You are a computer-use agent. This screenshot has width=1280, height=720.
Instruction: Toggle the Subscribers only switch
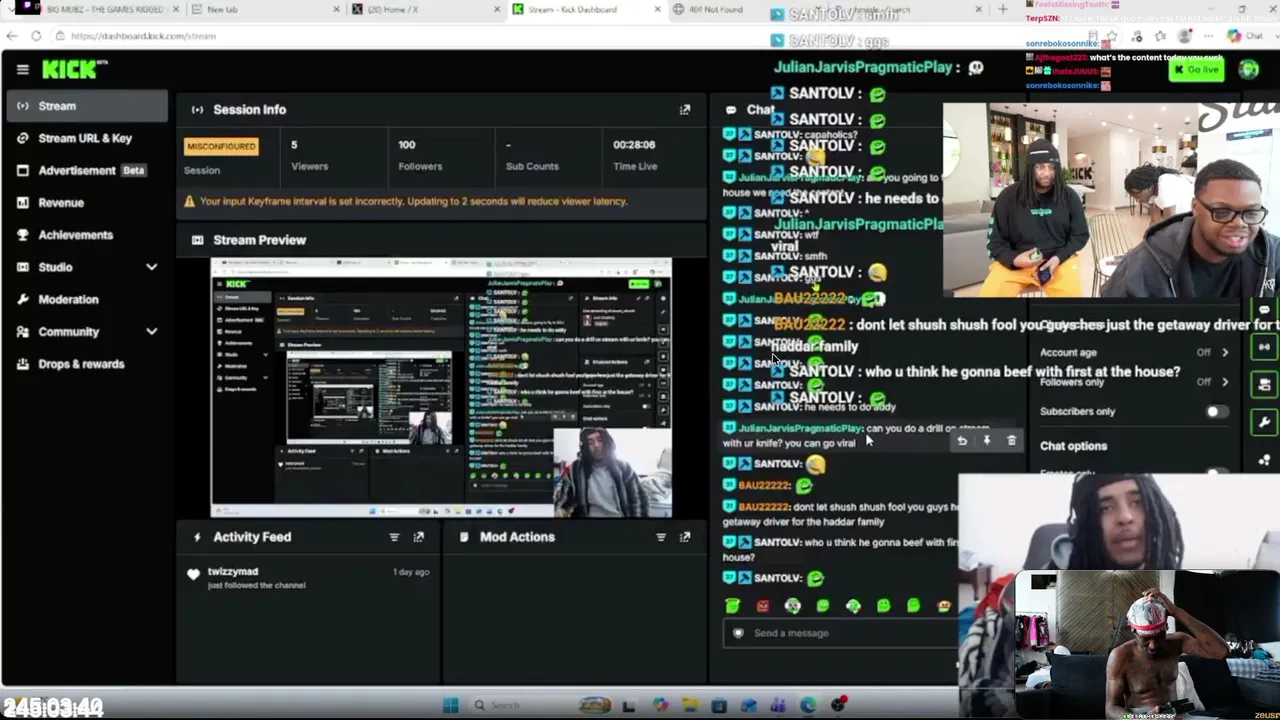1216,412
